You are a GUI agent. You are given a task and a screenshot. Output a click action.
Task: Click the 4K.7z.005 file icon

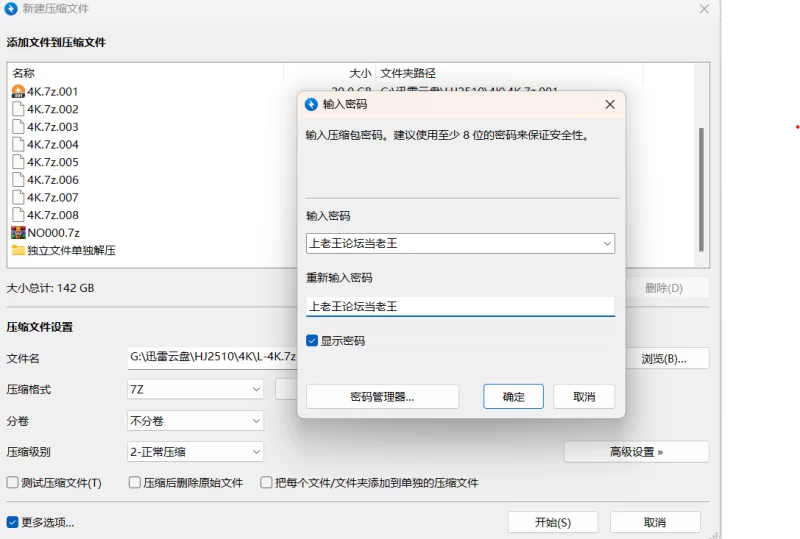(x=18, y=162)
